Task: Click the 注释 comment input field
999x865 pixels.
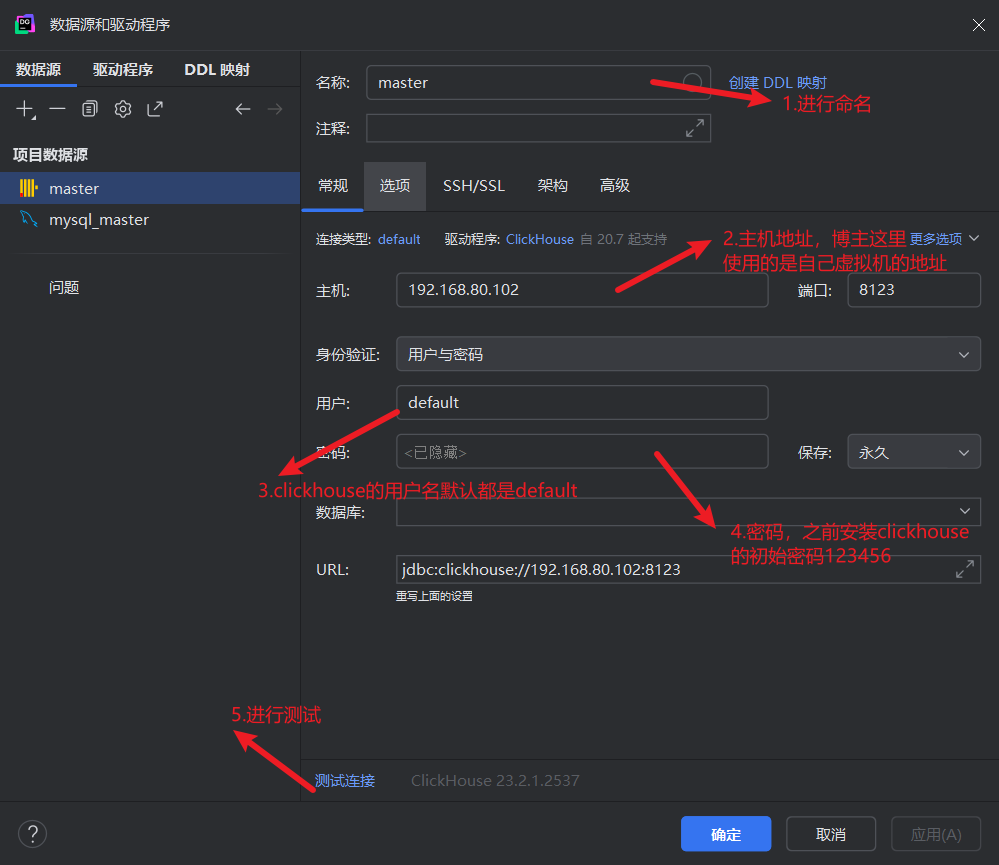Action: 538,128
